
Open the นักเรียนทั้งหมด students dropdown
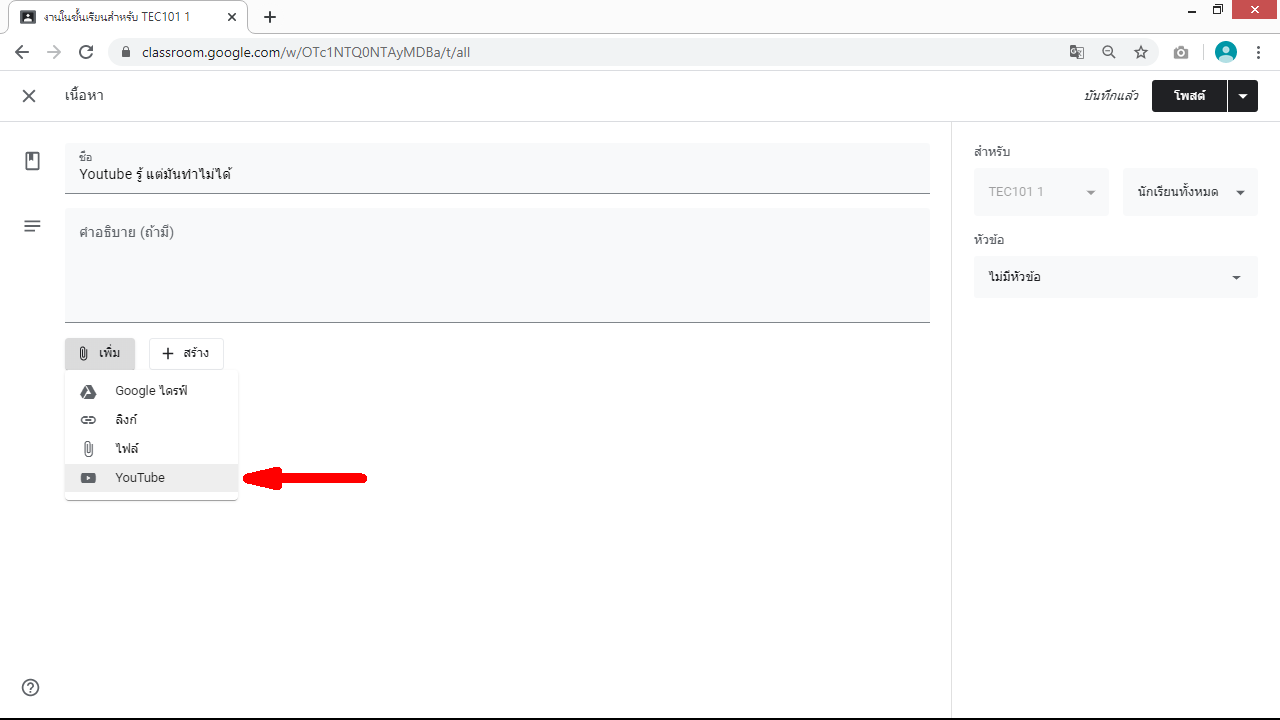[1190, 192]
